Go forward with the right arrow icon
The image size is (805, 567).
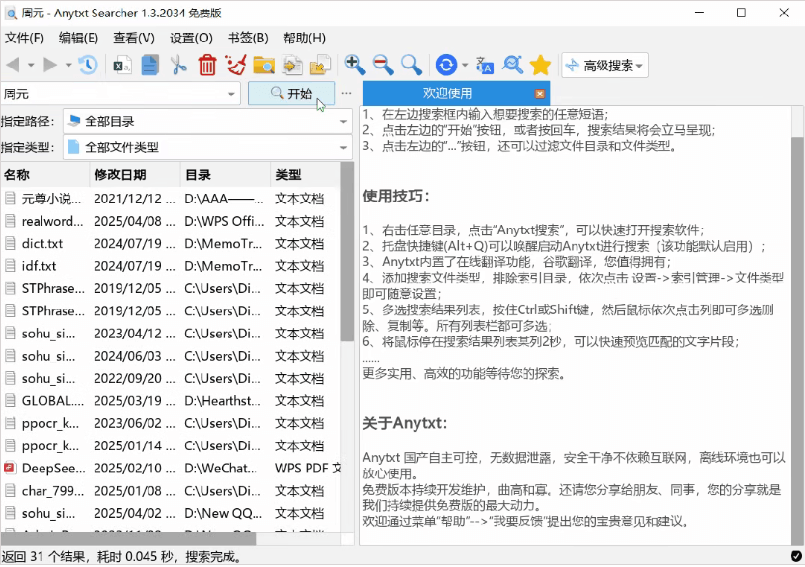[50, 65]
